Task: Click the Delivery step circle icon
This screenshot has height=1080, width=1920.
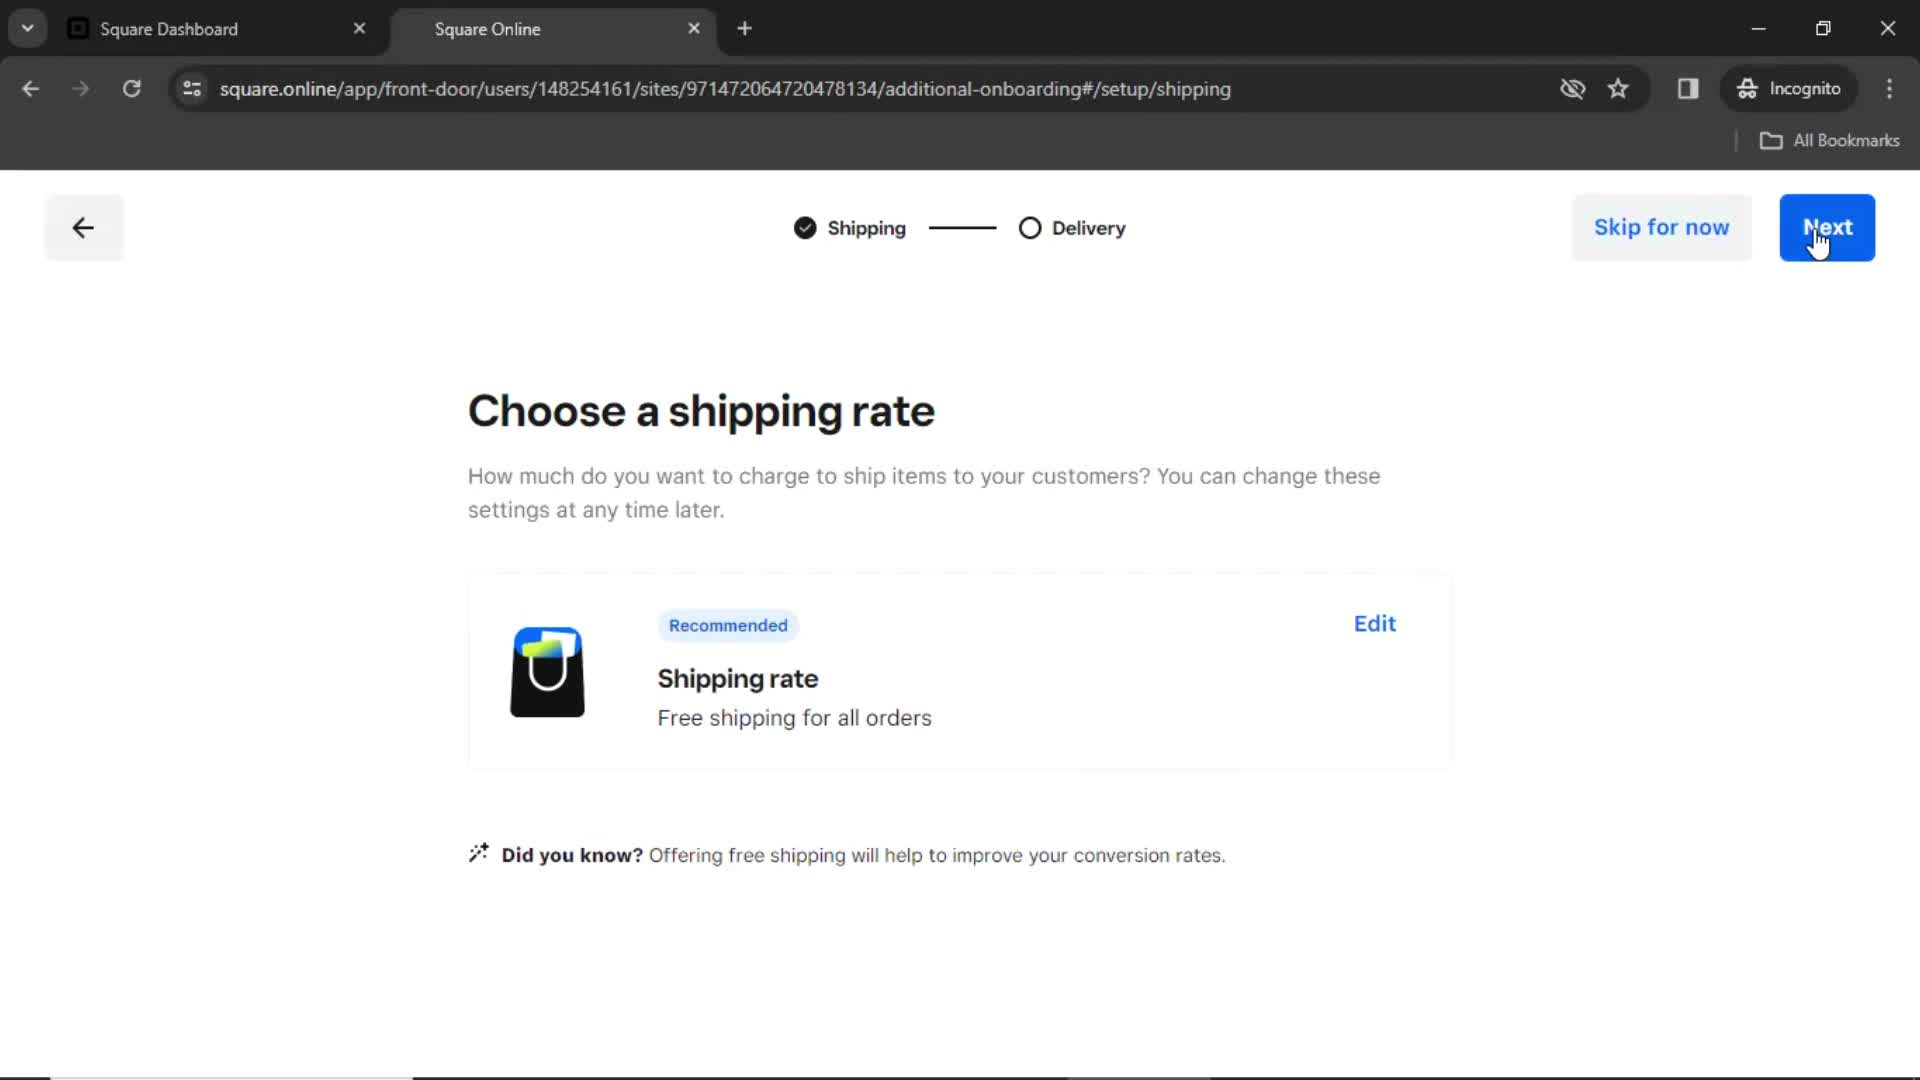Action: 1030,228
